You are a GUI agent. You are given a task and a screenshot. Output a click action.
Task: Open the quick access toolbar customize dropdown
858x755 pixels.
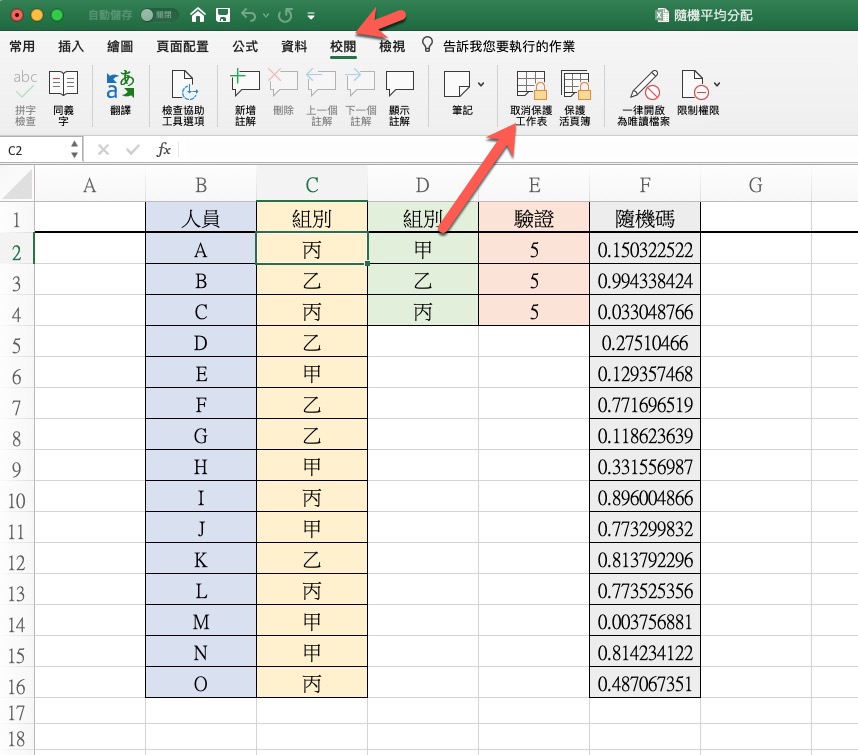pyautogui.click(x=311, y=16)
